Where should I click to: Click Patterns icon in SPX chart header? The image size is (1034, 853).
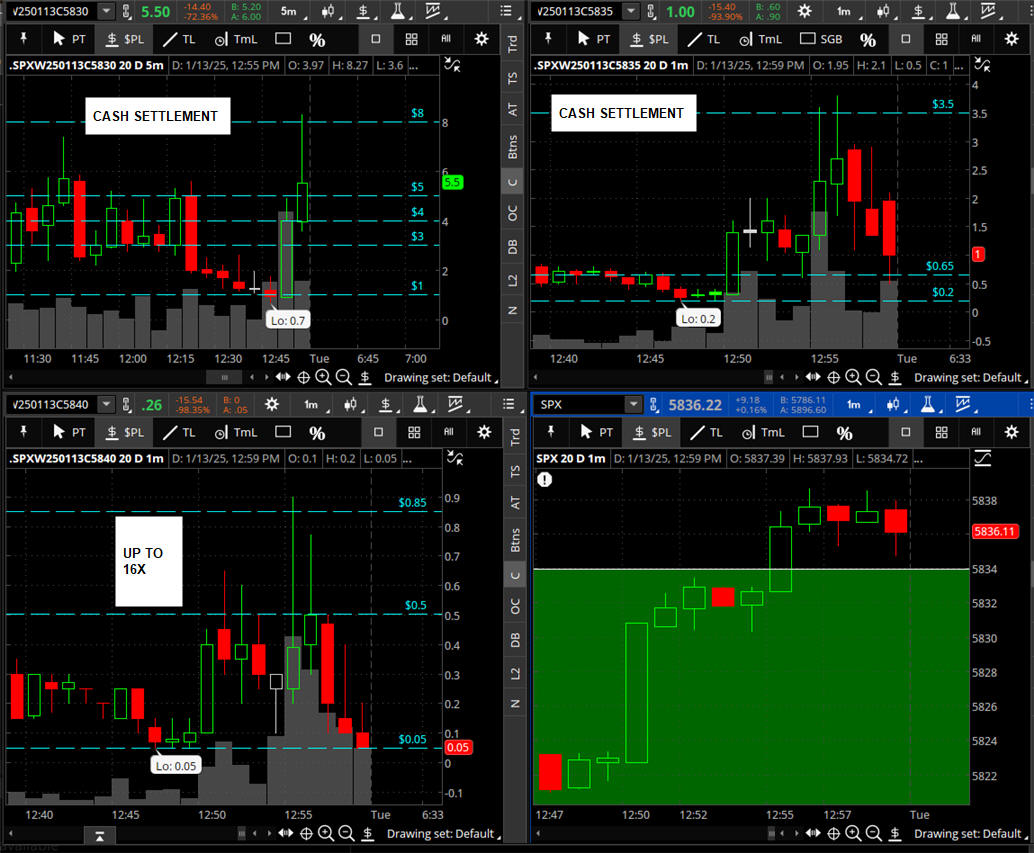pos(963,404)
